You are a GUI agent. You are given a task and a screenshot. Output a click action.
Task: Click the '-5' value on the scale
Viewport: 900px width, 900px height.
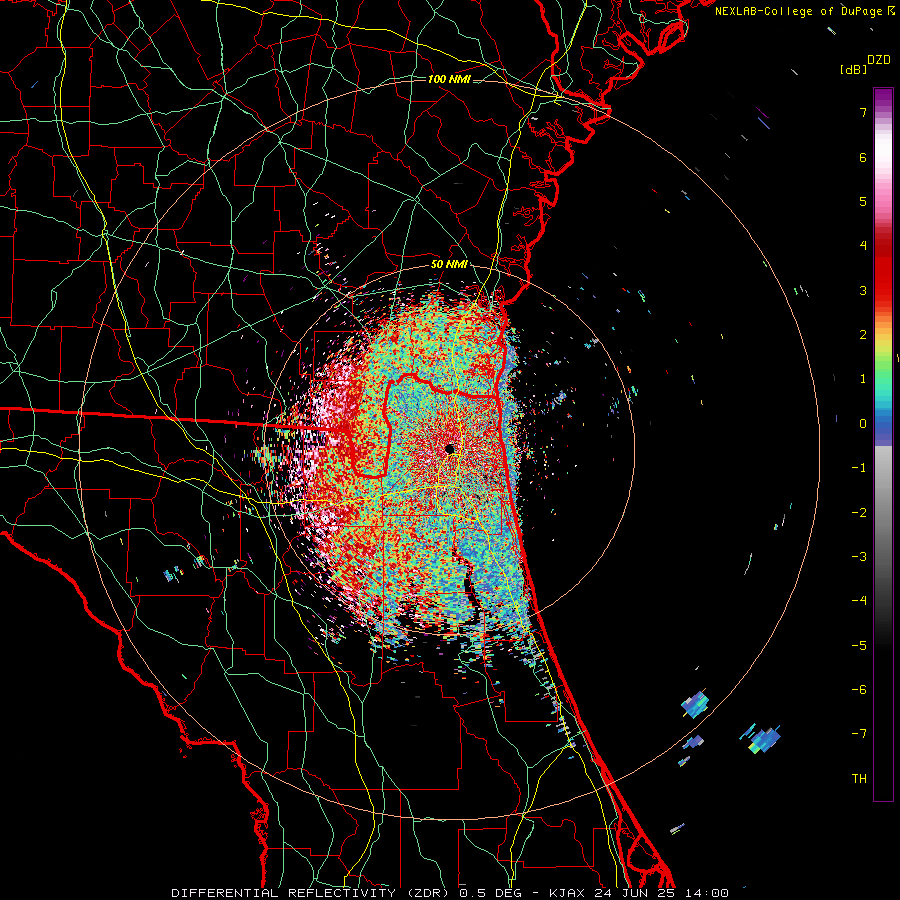(859, 645)
